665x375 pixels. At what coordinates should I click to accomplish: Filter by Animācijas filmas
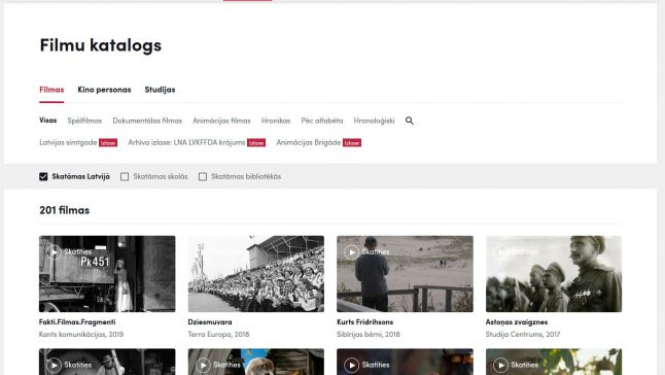pos(222,121)
